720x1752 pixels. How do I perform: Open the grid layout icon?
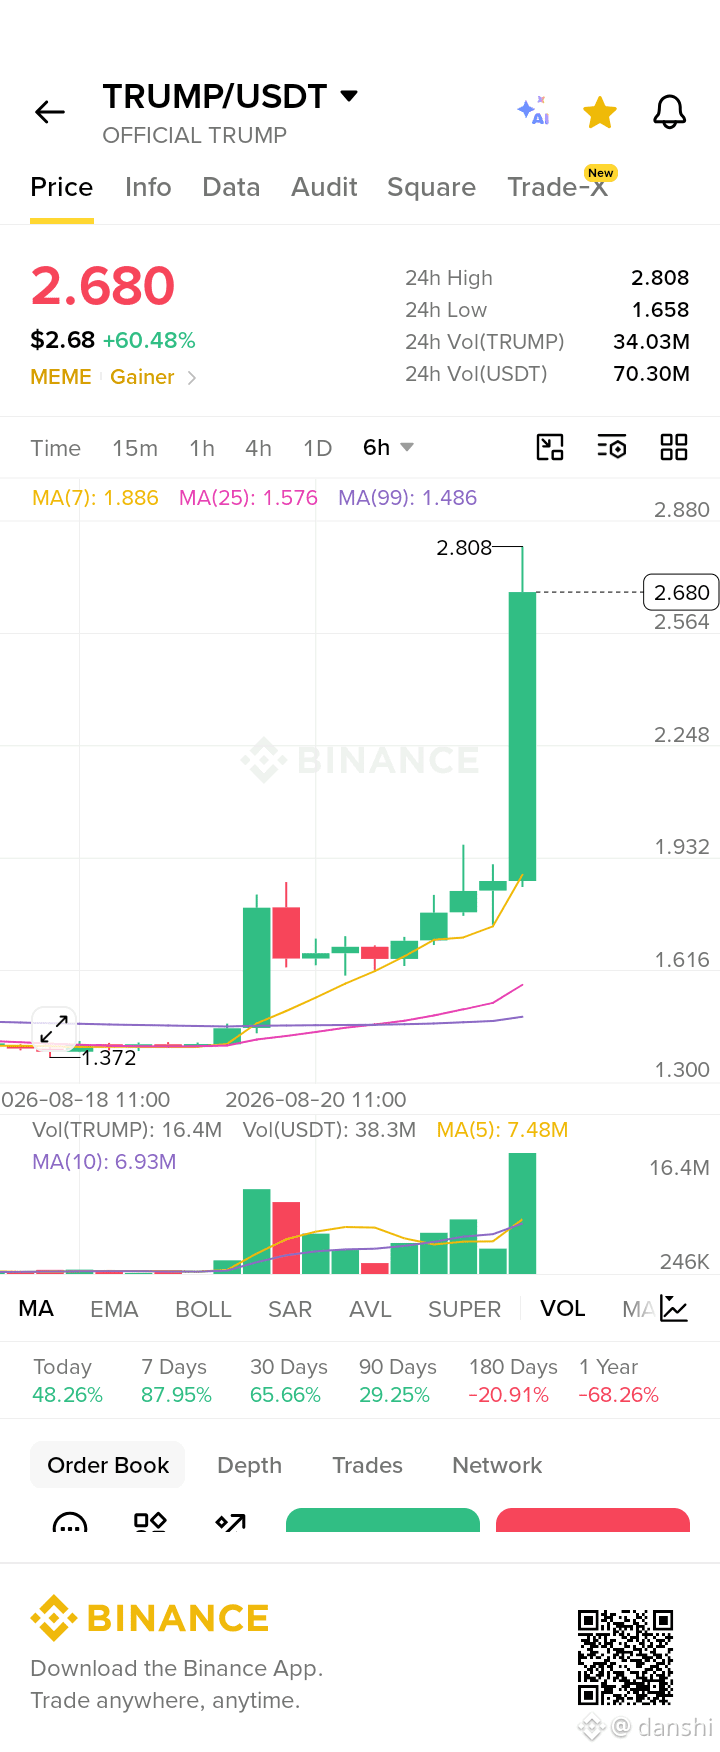point(674,447)
